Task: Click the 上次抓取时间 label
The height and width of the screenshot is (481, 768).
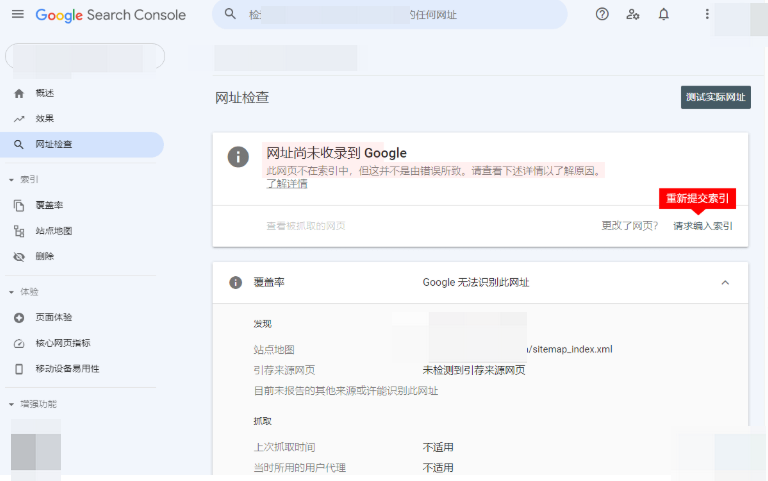Action: pos(285,447)
